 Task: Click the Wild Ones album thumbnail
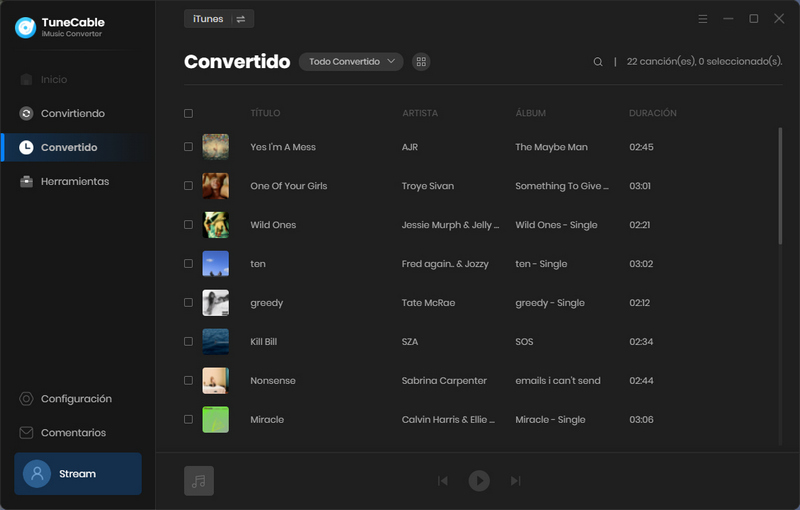click(x=215, y=225)
